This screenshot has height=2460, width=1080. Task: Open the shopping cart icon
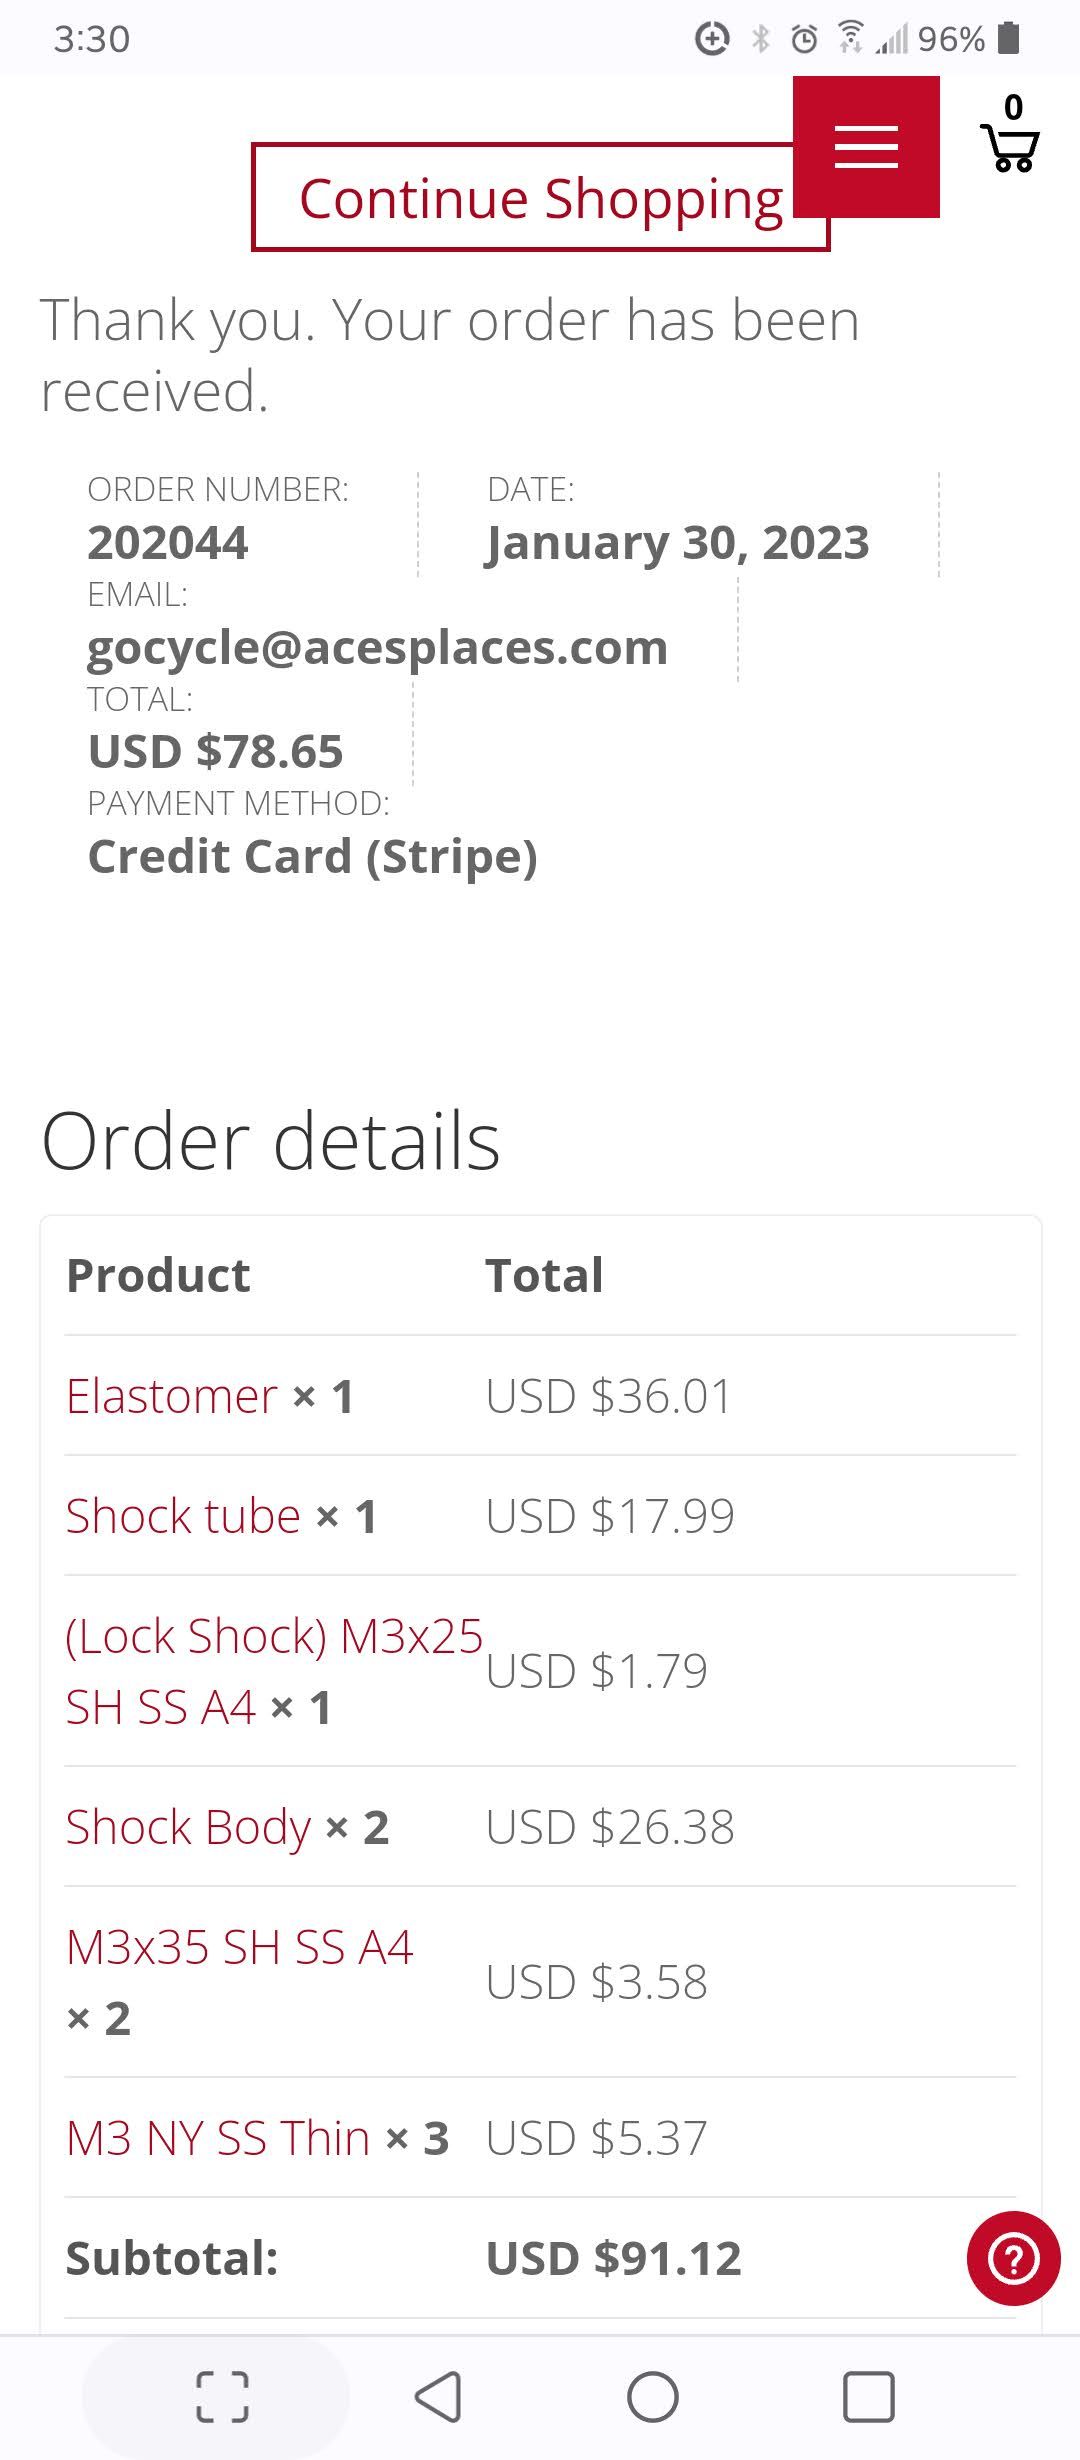pos(1010,148)
